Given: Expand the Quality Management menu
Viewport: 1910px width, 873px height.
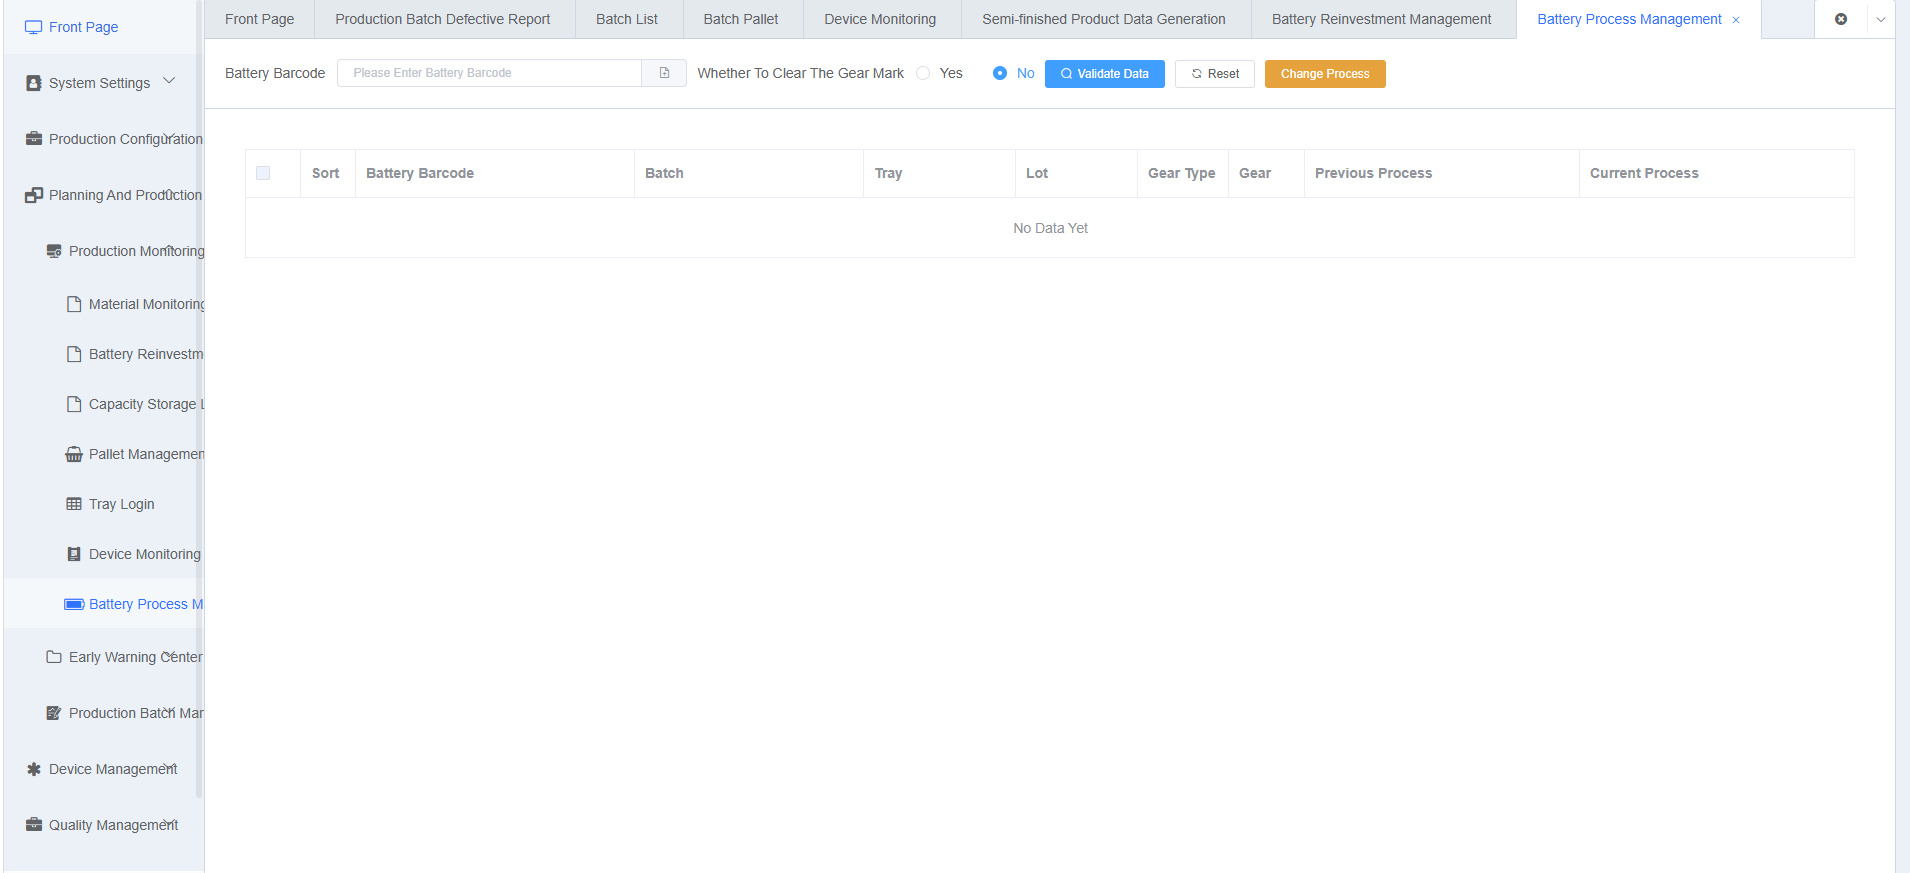Looking at the screenshot, I should [169, 823].
